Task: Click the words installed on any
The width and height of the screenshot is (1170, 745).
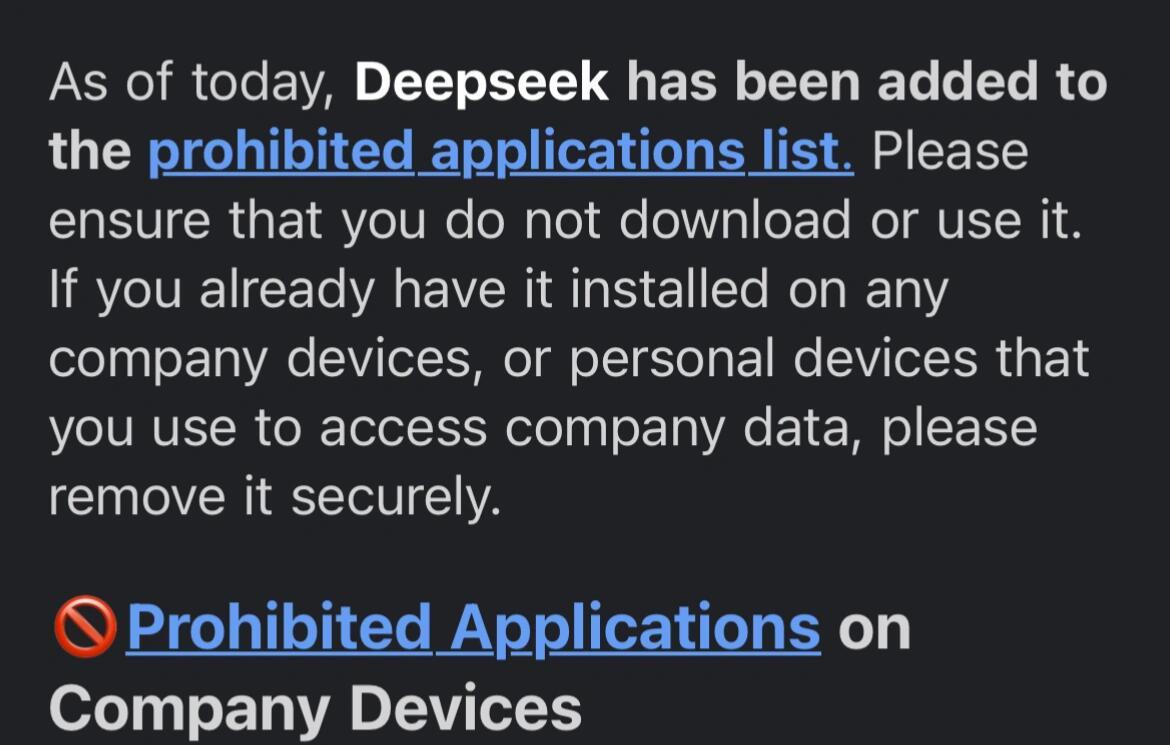Action: click(x=760, y=290)
